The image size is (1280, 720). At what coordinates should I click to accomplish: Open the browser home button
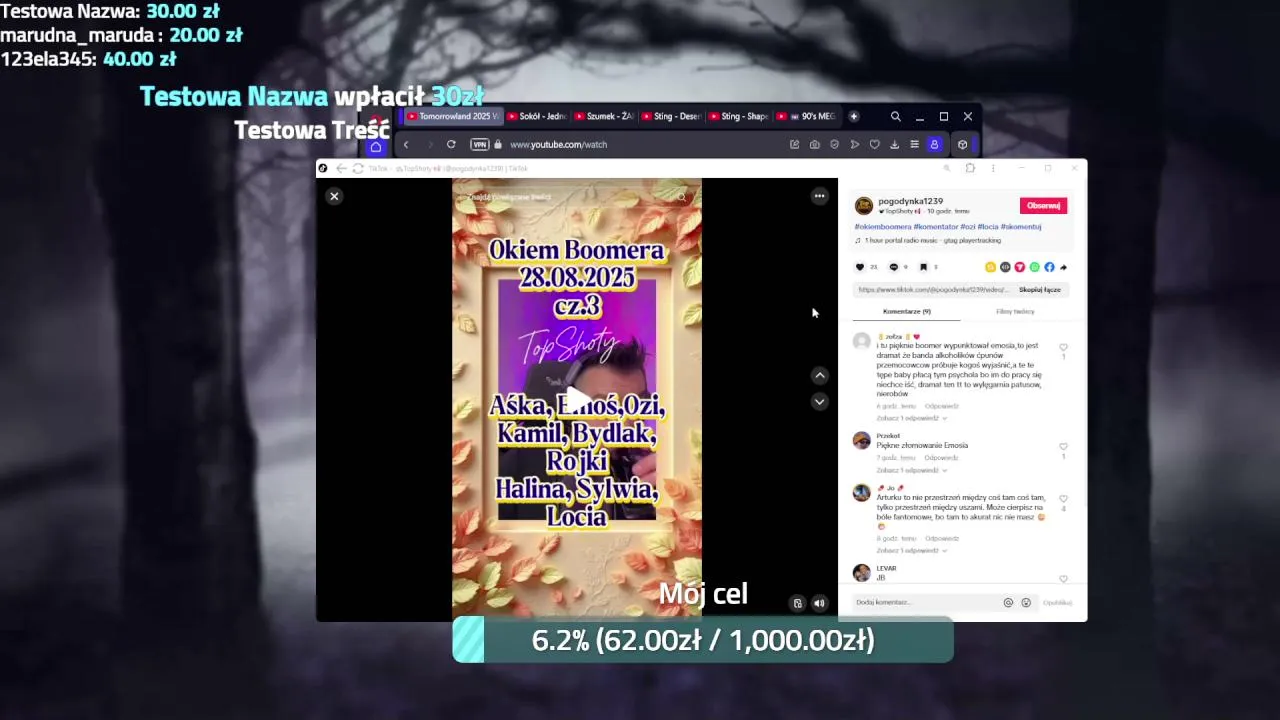(375, 146)
